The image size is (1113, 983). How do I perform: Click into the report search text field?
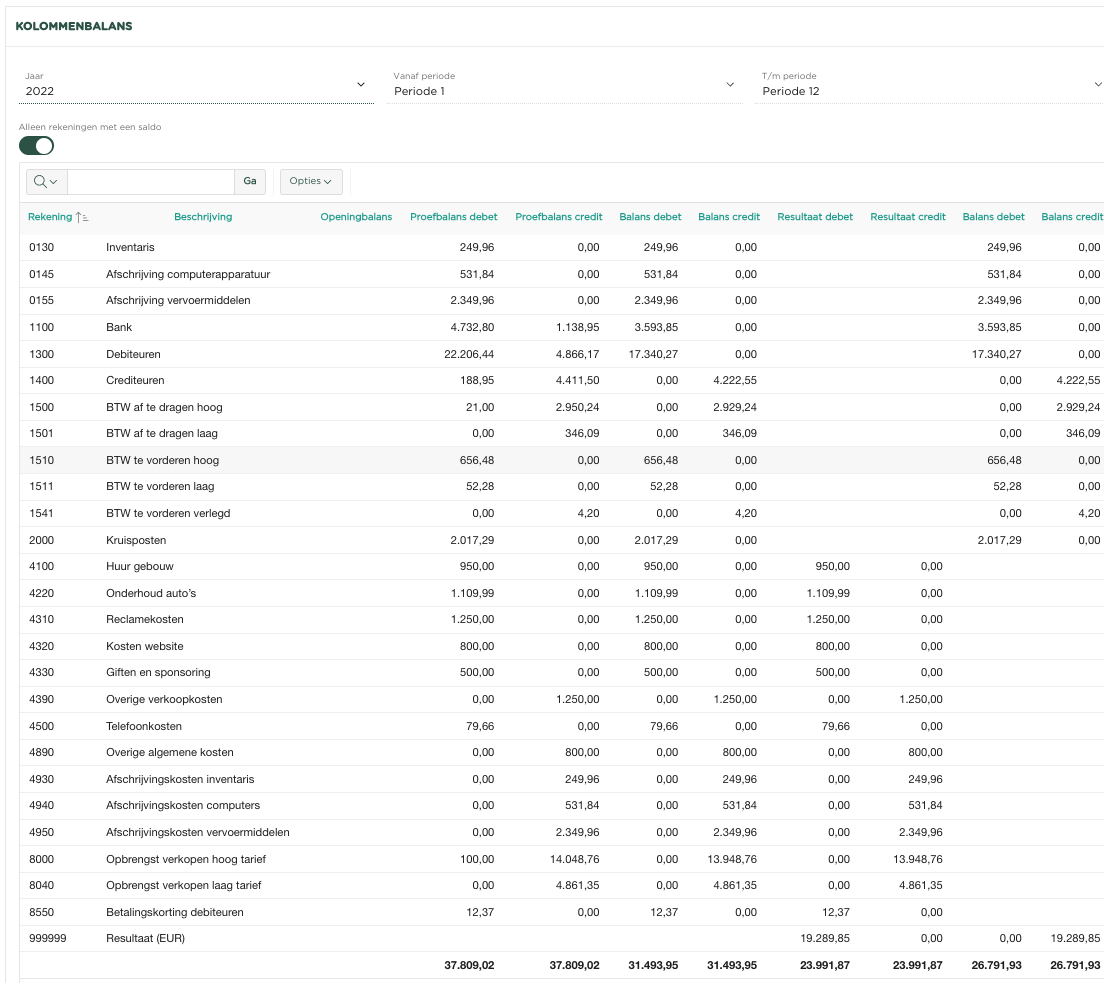(150, 181)
